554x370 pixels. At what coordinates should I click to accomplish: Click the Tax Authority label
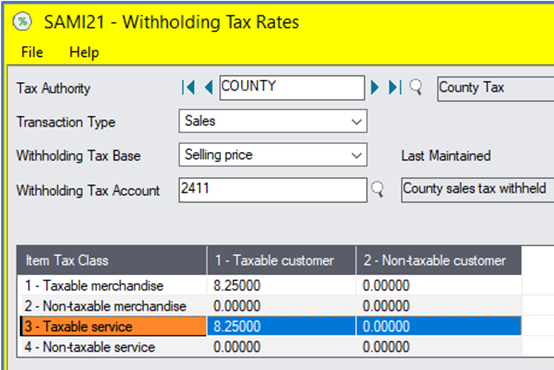coord(53,88)
